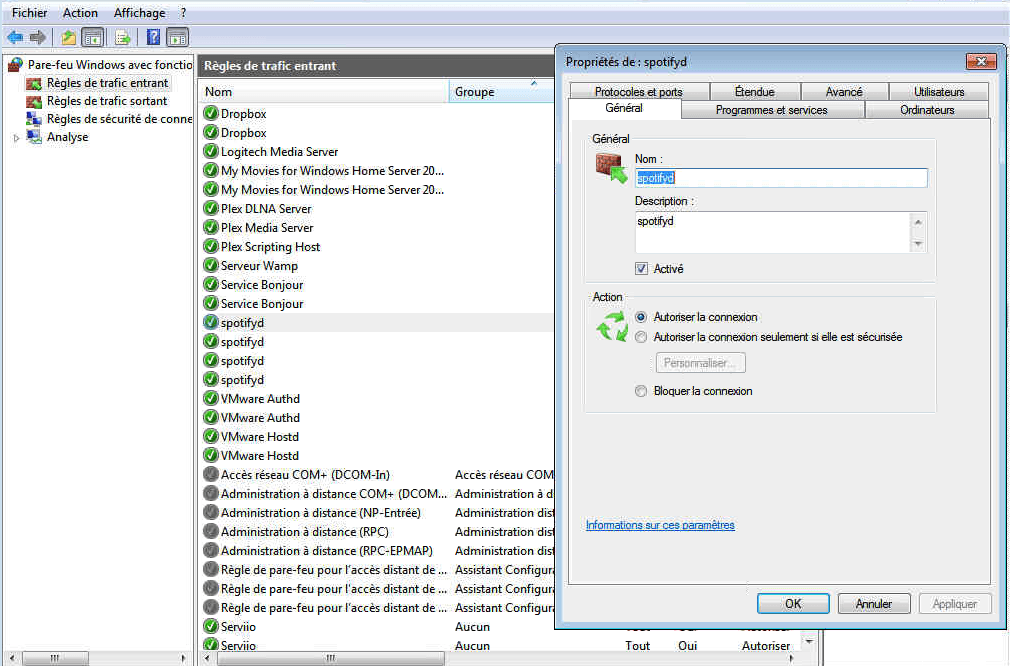Open Help from the toolbar icon
Image resolution: width=1010 pixels, height=666 pixels.
coord(153,37)
